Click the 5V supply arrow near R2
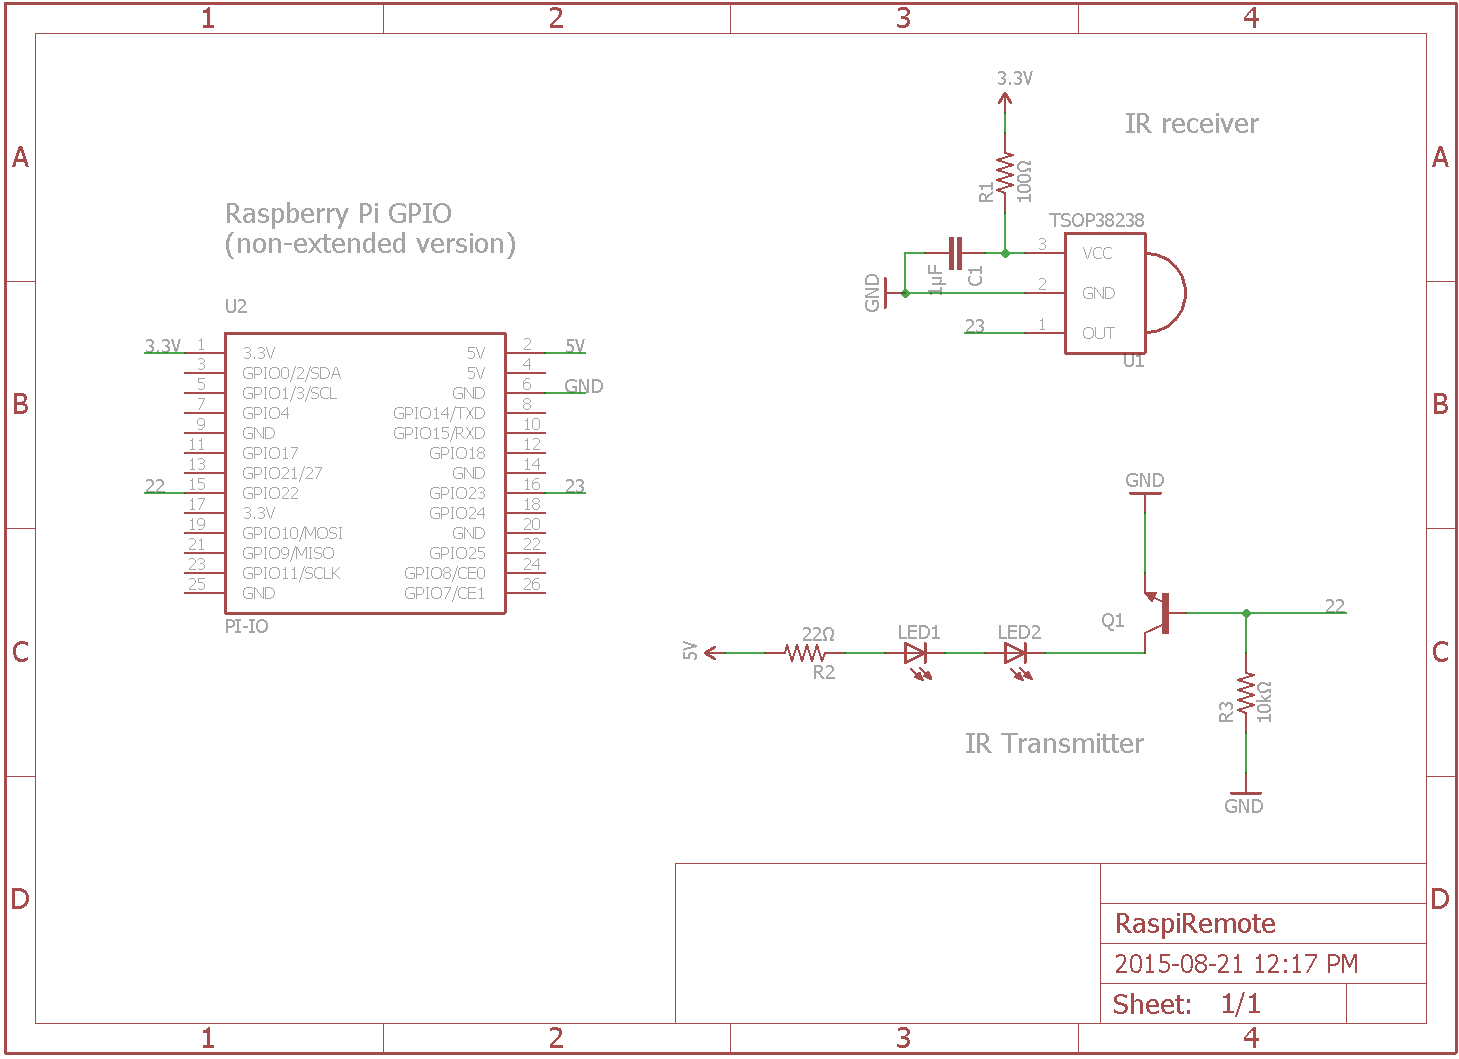This screenshot has height=1059, width=1459. 711,653
